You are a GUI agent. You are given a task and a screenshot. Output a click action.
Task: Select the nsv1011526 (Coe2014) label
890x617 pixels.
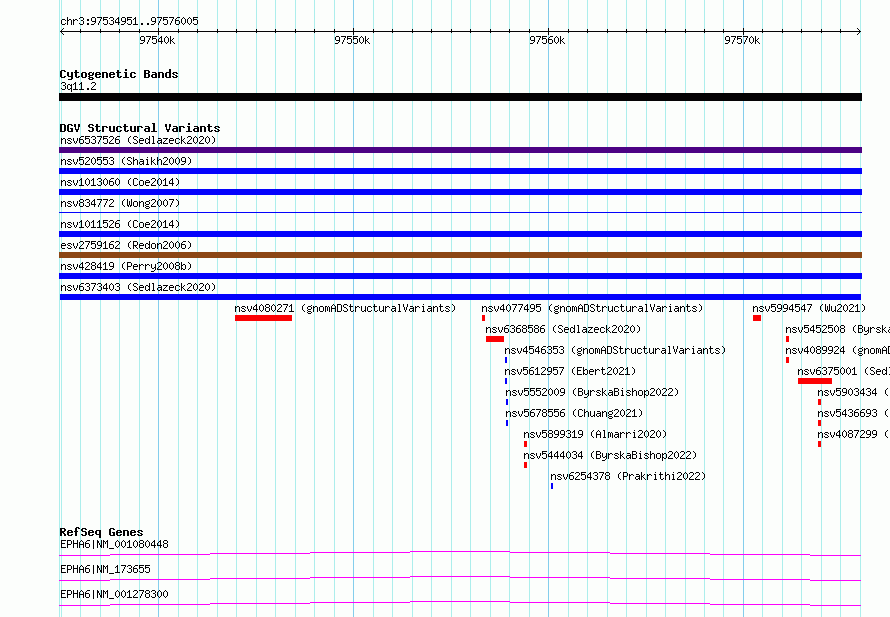point(120,224)
